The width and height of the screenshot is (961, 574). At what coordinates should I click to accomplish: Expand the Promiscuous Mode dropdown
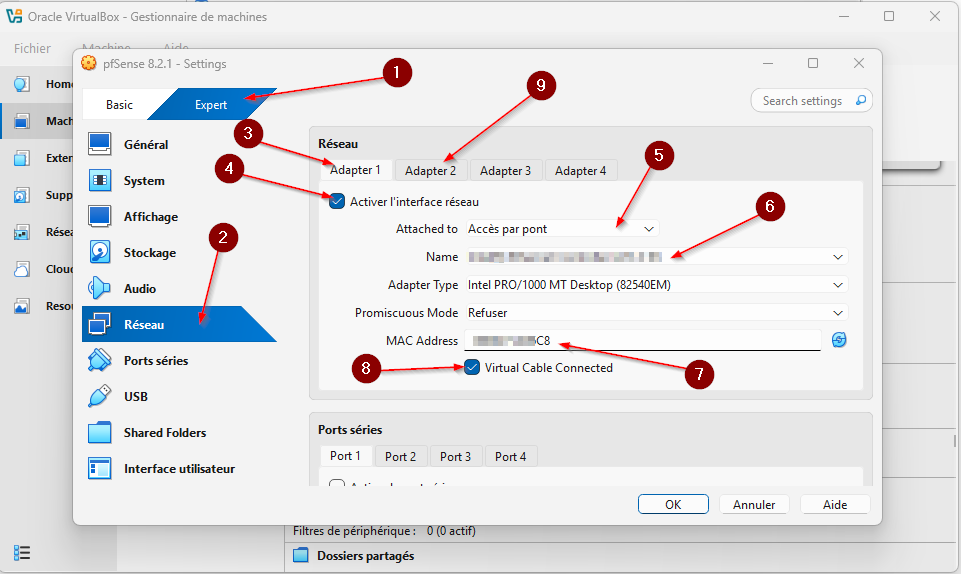[x=656, y=313]
